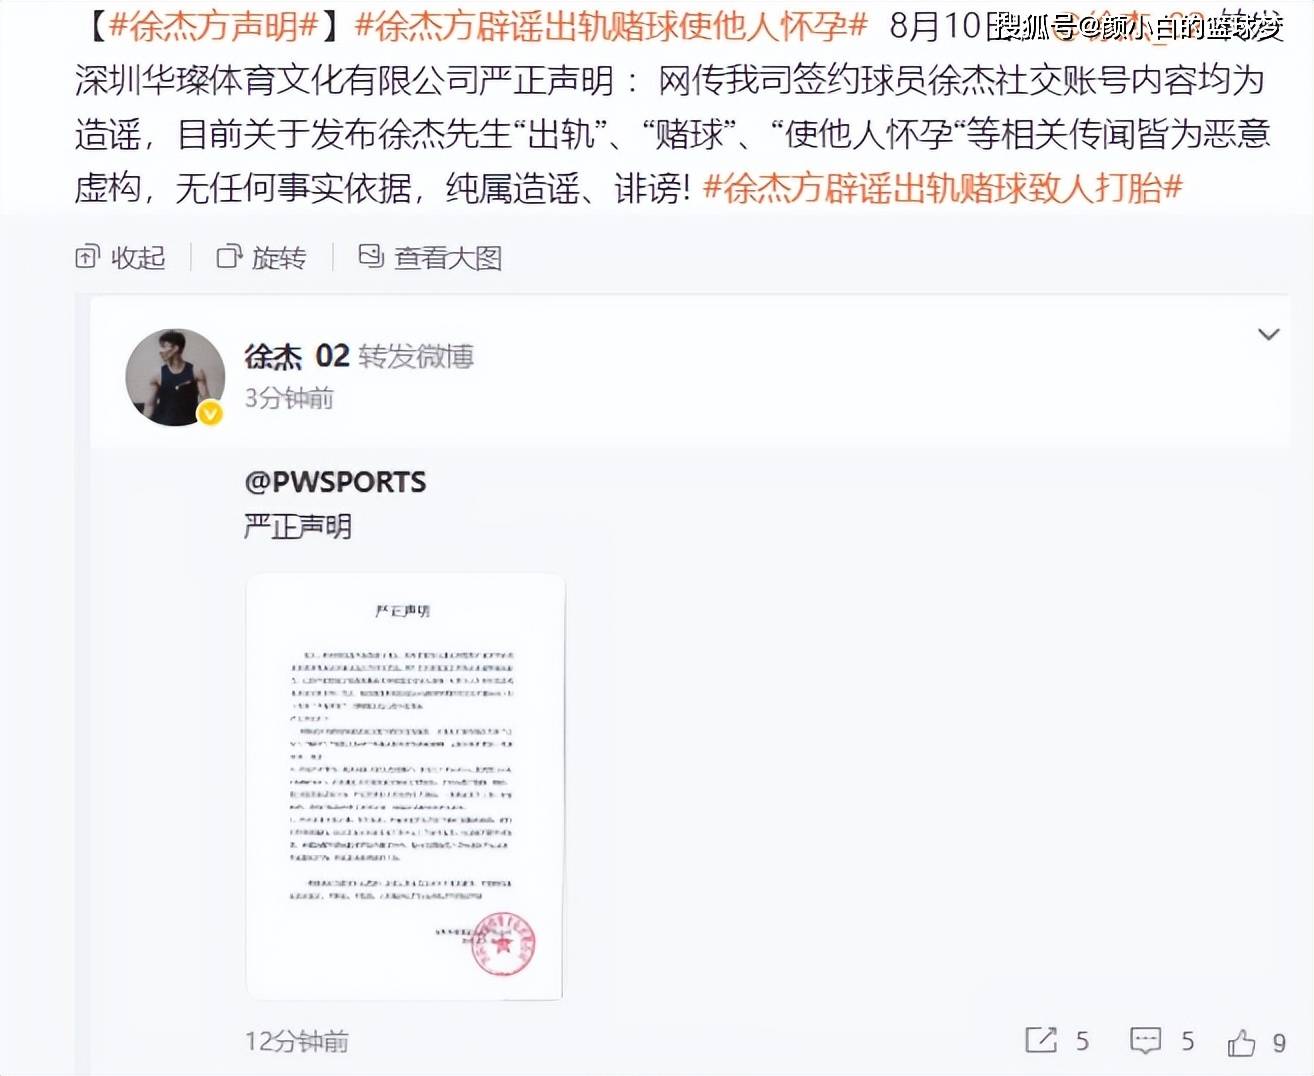Click the rotate icon beside 旋转
The image size is (1314, 1076).
coord(229,257)
